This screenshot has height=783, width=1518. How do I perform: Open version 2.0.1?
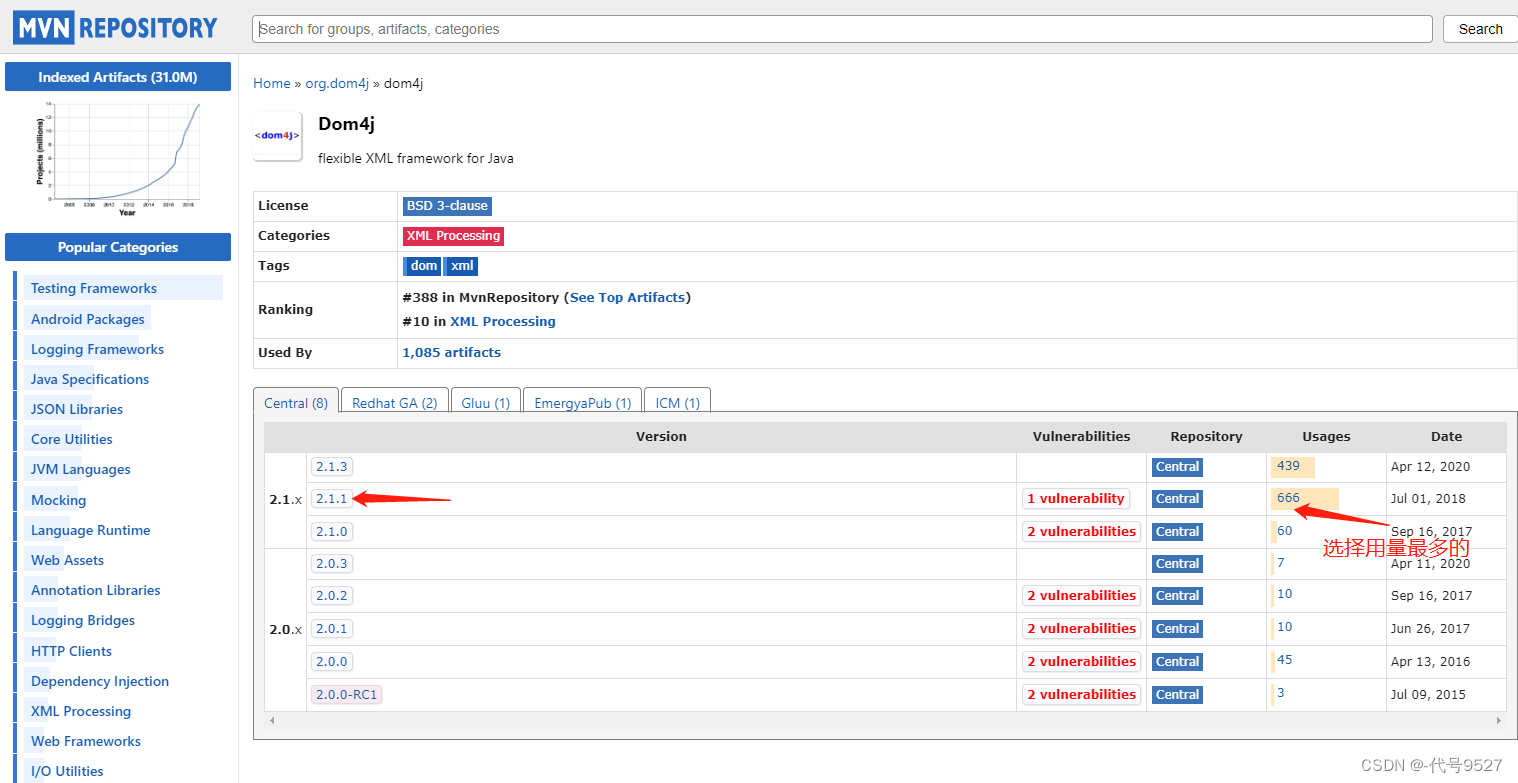(x=332, y=629)
